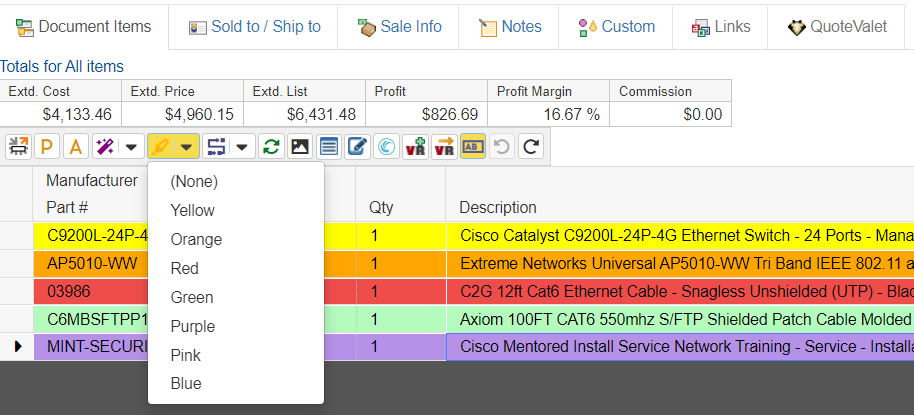Click the edit pencil note icon
This screenshot has height=415, width=914.
[x=357, y=147]
